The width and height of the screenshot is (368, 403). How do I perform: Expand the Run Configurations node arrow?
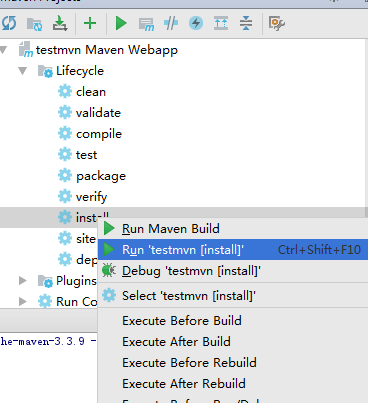coord(23,302)
